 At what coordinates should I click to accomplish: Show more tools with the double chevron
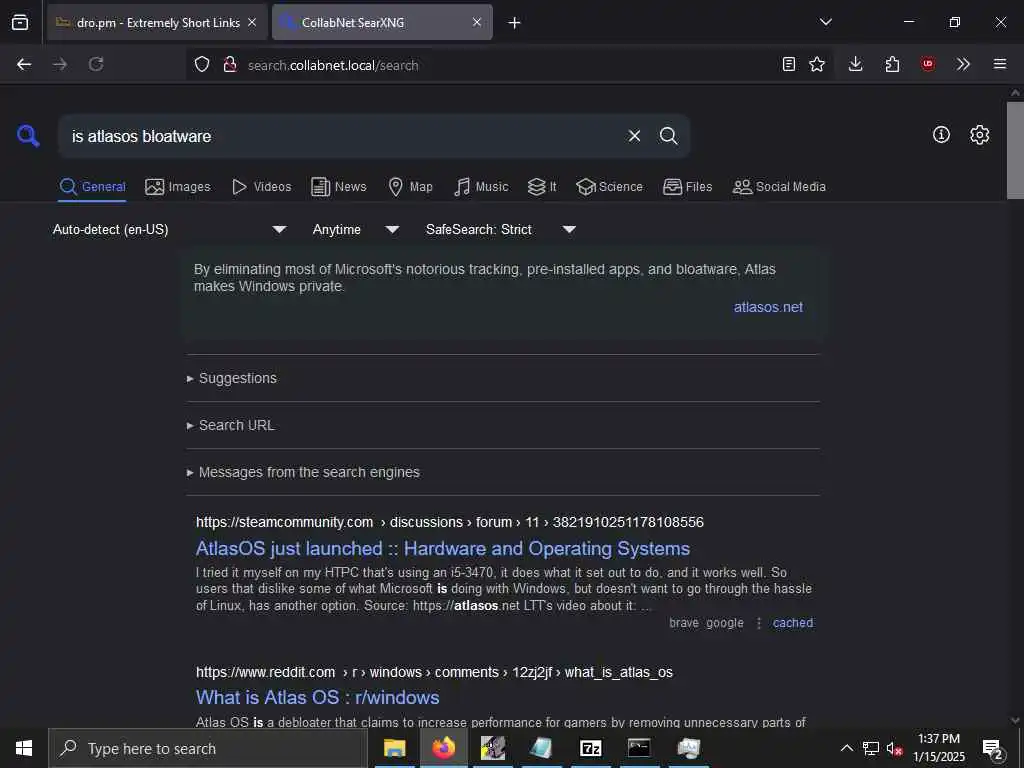(x=963, y=64)
